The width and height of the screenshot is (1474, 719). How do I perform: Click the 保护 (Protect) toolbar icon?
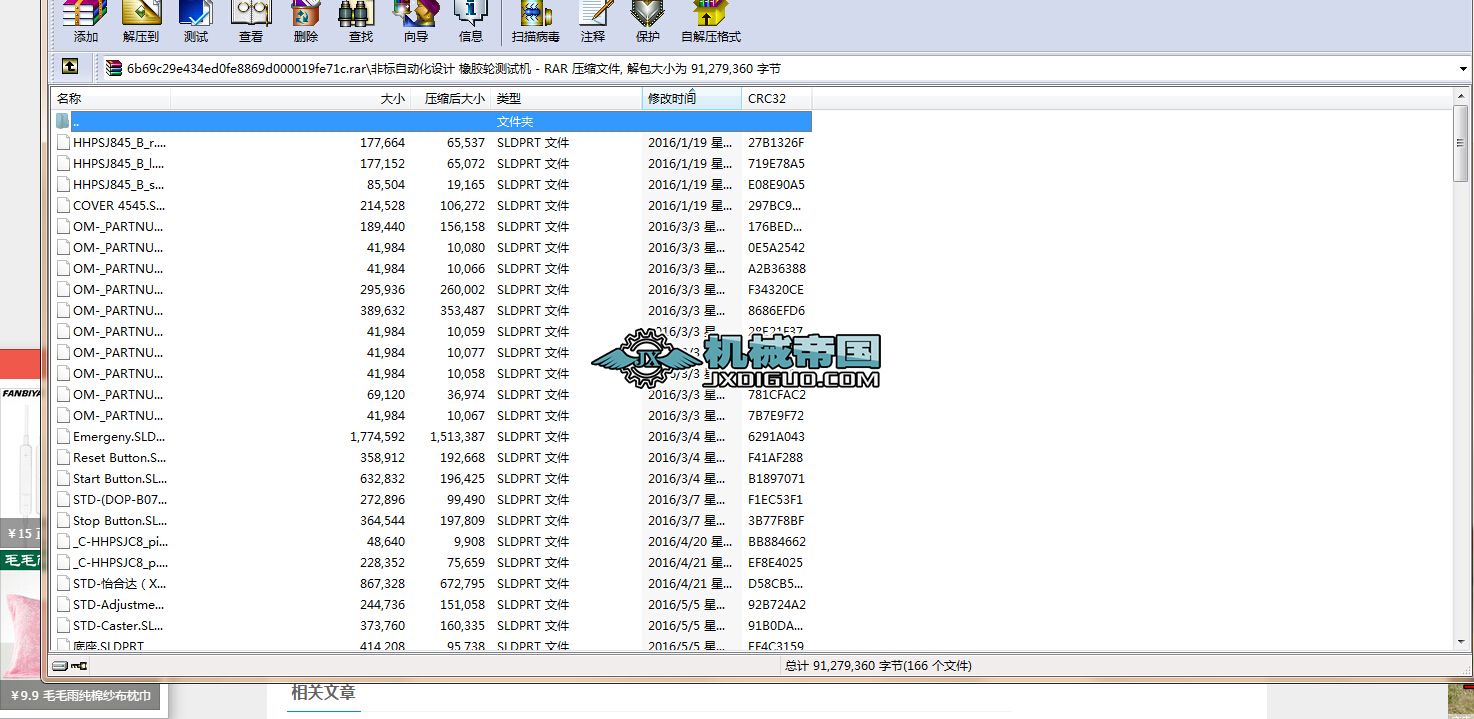tap(648, 20)
